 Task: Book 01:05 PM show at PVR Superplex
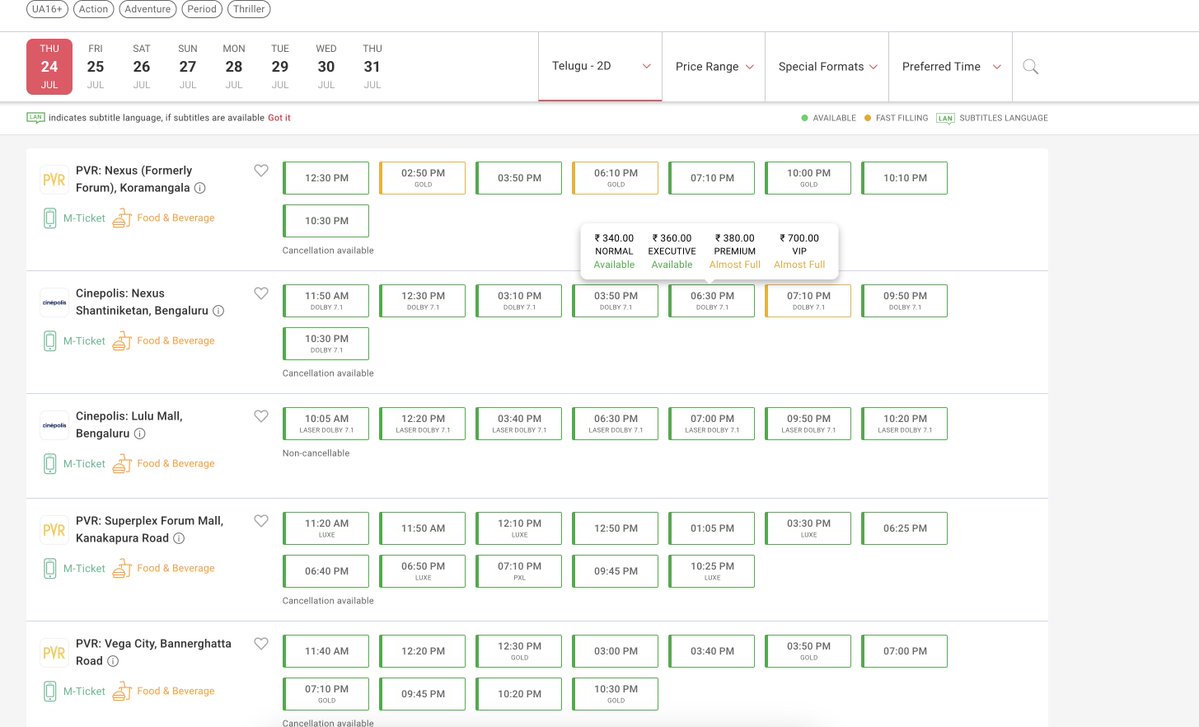[x=712, y=528]
